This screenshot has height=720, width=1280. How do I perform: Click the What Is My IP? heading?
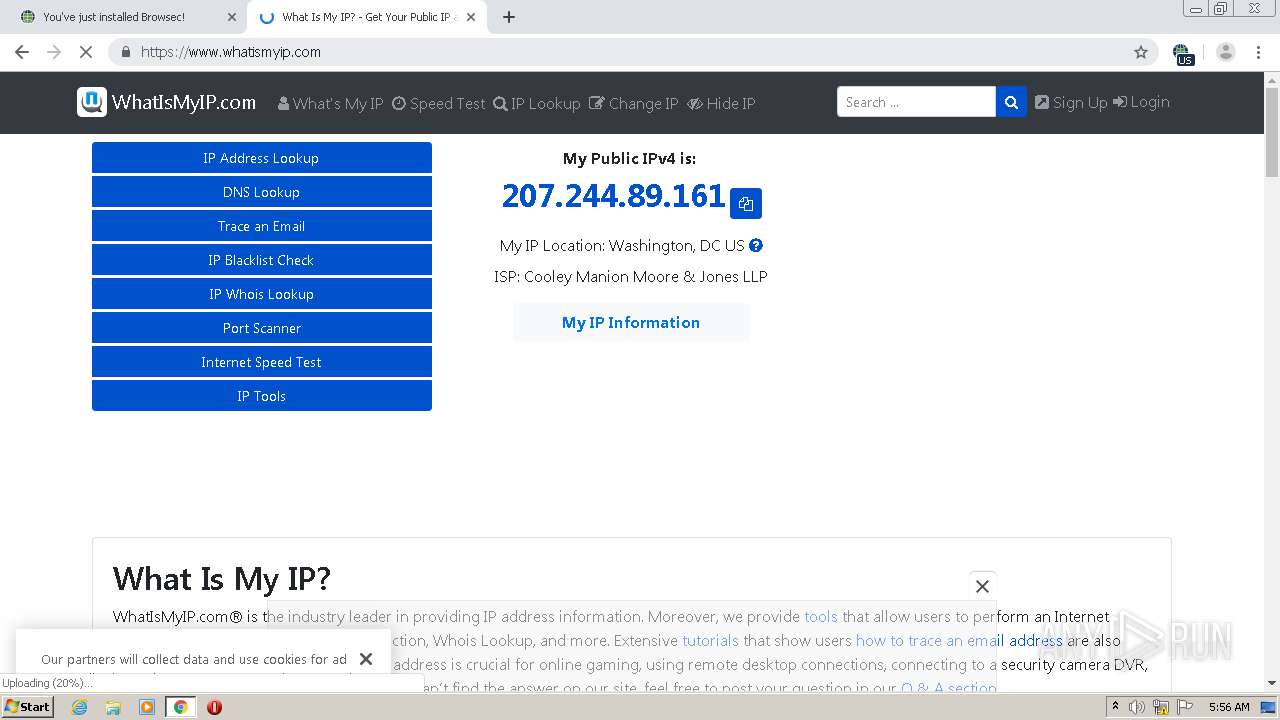[x=222, y=579]
